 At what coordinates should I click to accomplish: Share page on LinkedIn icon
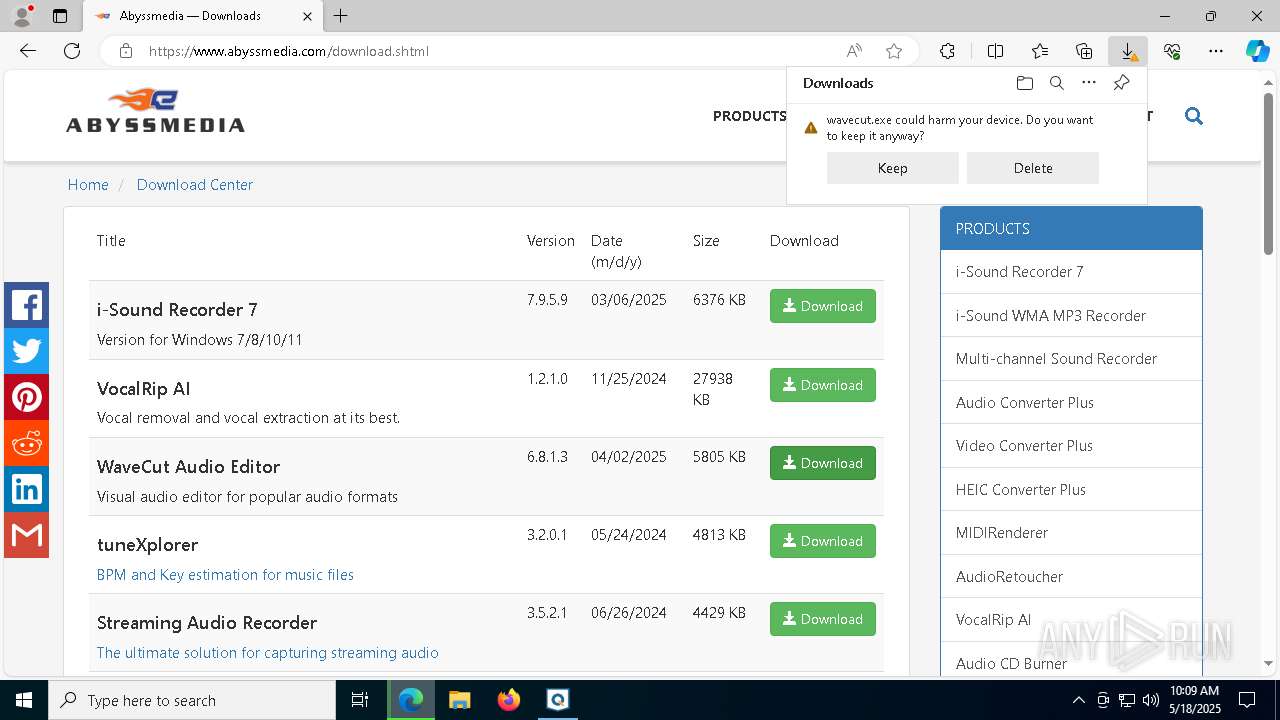(x=26, y=490)
